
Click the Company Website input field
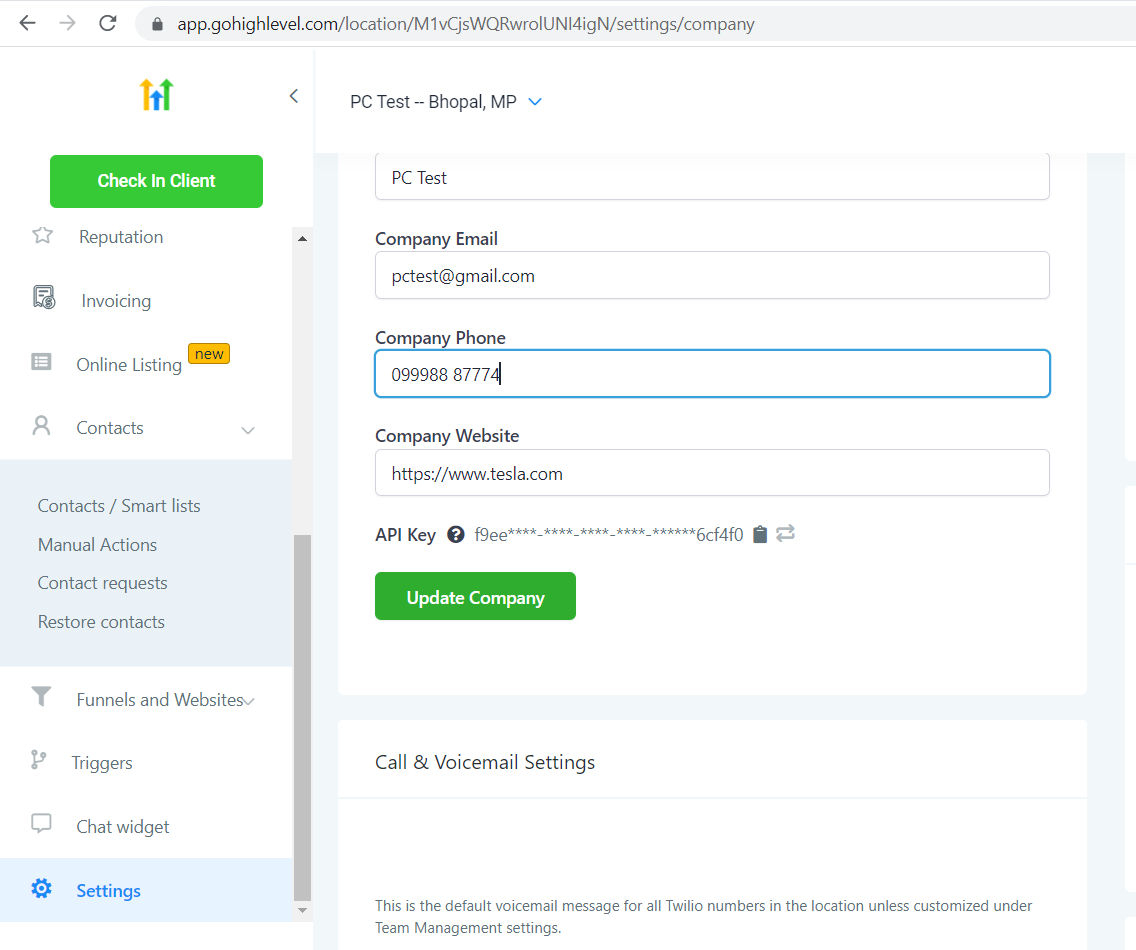pyautogui.click(x=712, y=473)
